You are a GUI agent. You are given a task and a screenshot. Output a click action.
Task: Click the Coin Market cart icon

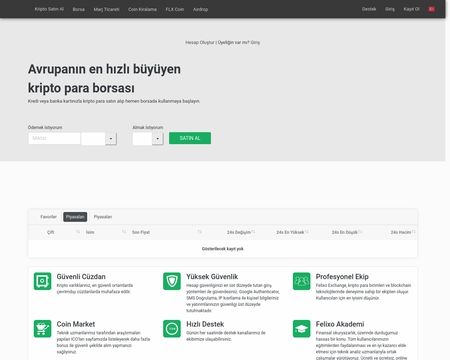pyautogui.click(x=42, y=329)
